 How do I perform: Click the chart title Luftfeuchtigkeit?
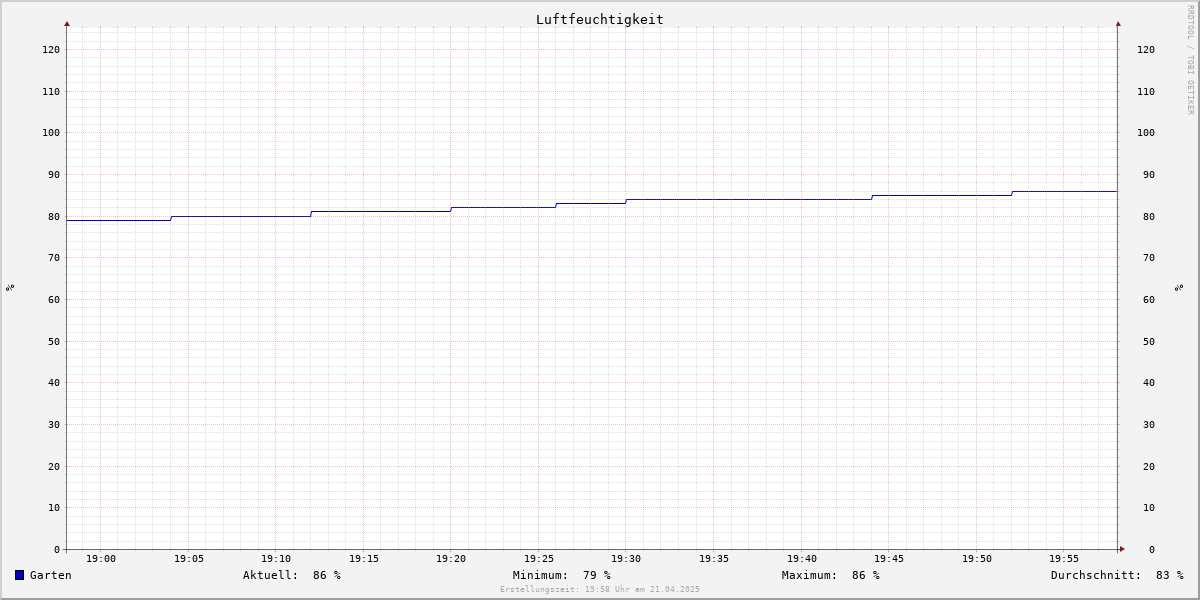point(600,19)
